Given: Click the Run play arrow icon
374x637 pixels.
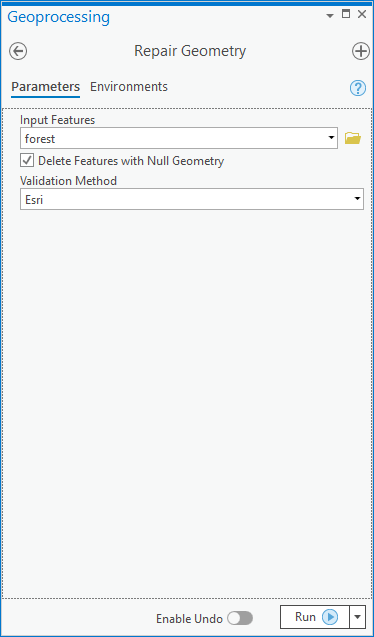Looking at the screenshot, I should tap(330, 618).
